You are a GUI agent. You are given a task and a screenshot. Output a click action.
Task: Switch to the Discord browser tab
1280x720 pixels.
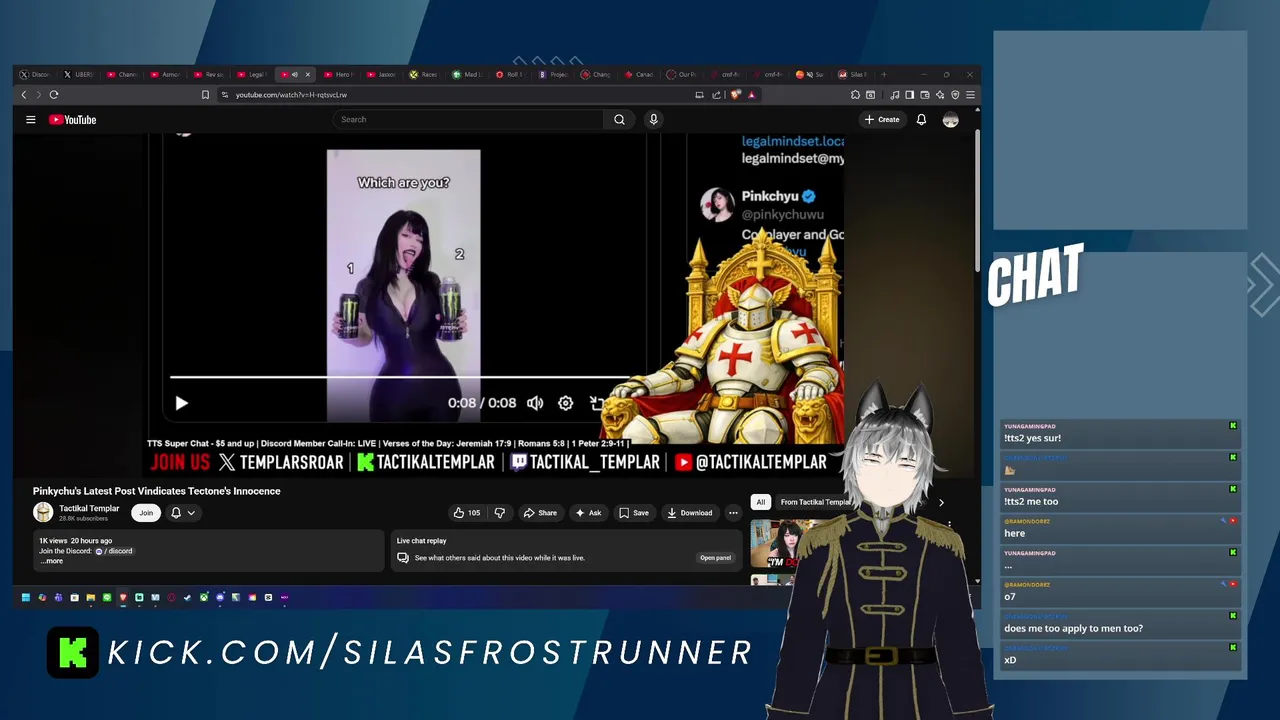tap(35, 74)
